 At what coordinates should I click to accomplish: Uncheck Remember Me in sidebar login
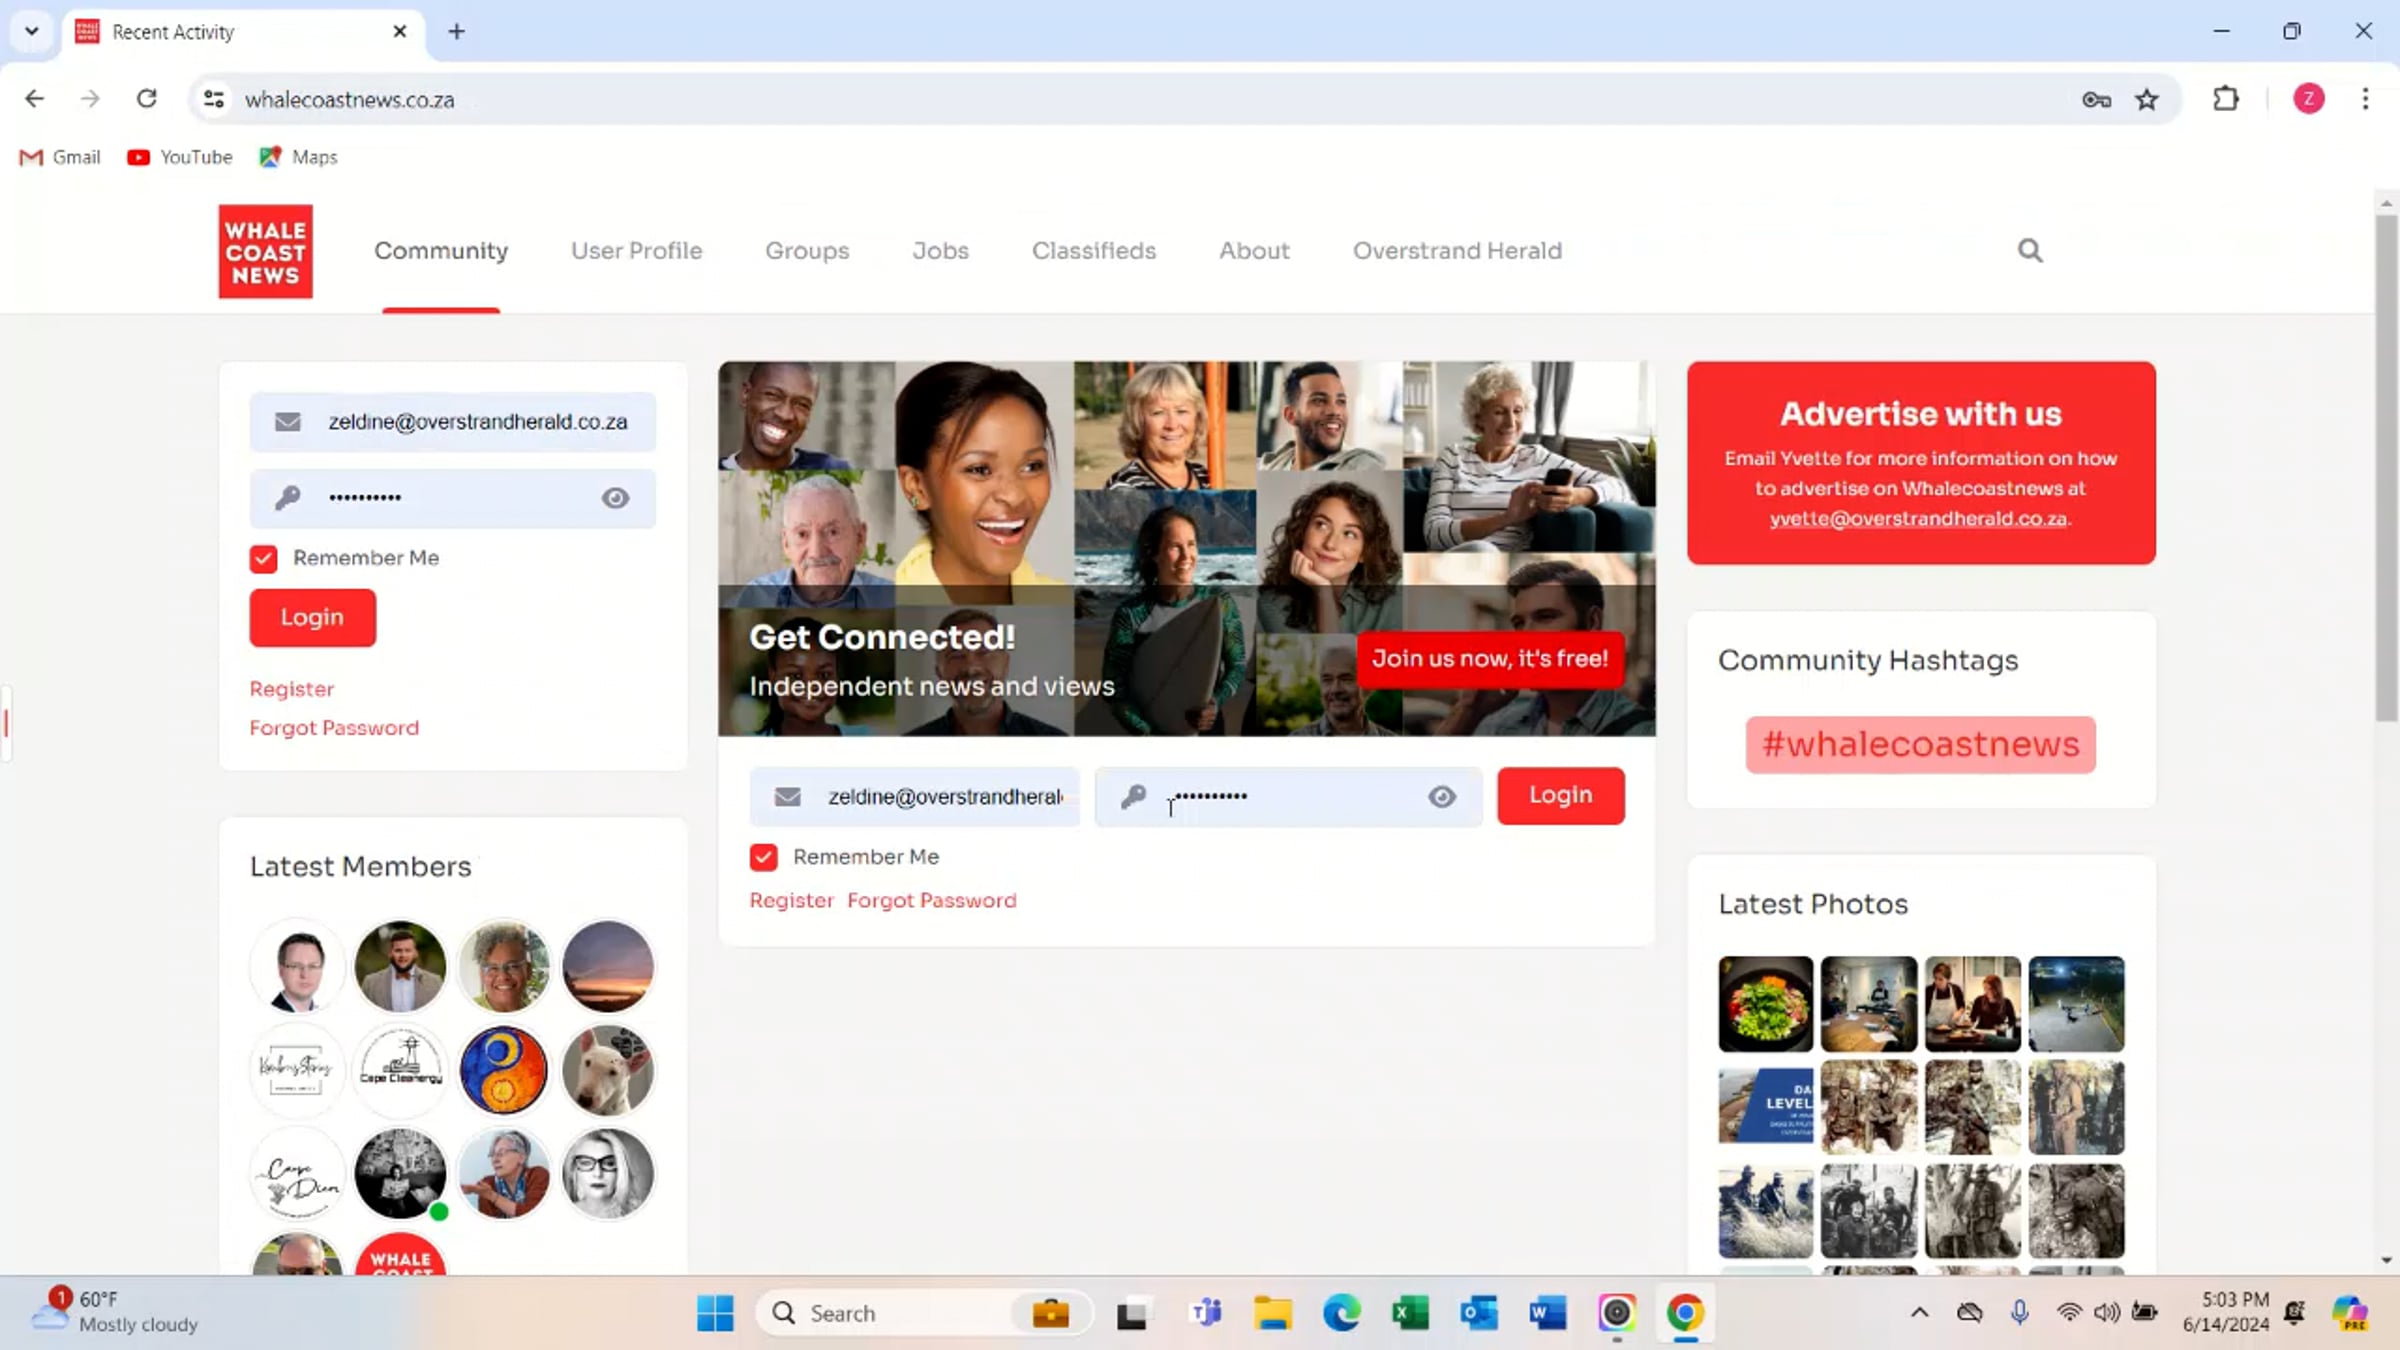pyautogui.click(x=263, y=558)
